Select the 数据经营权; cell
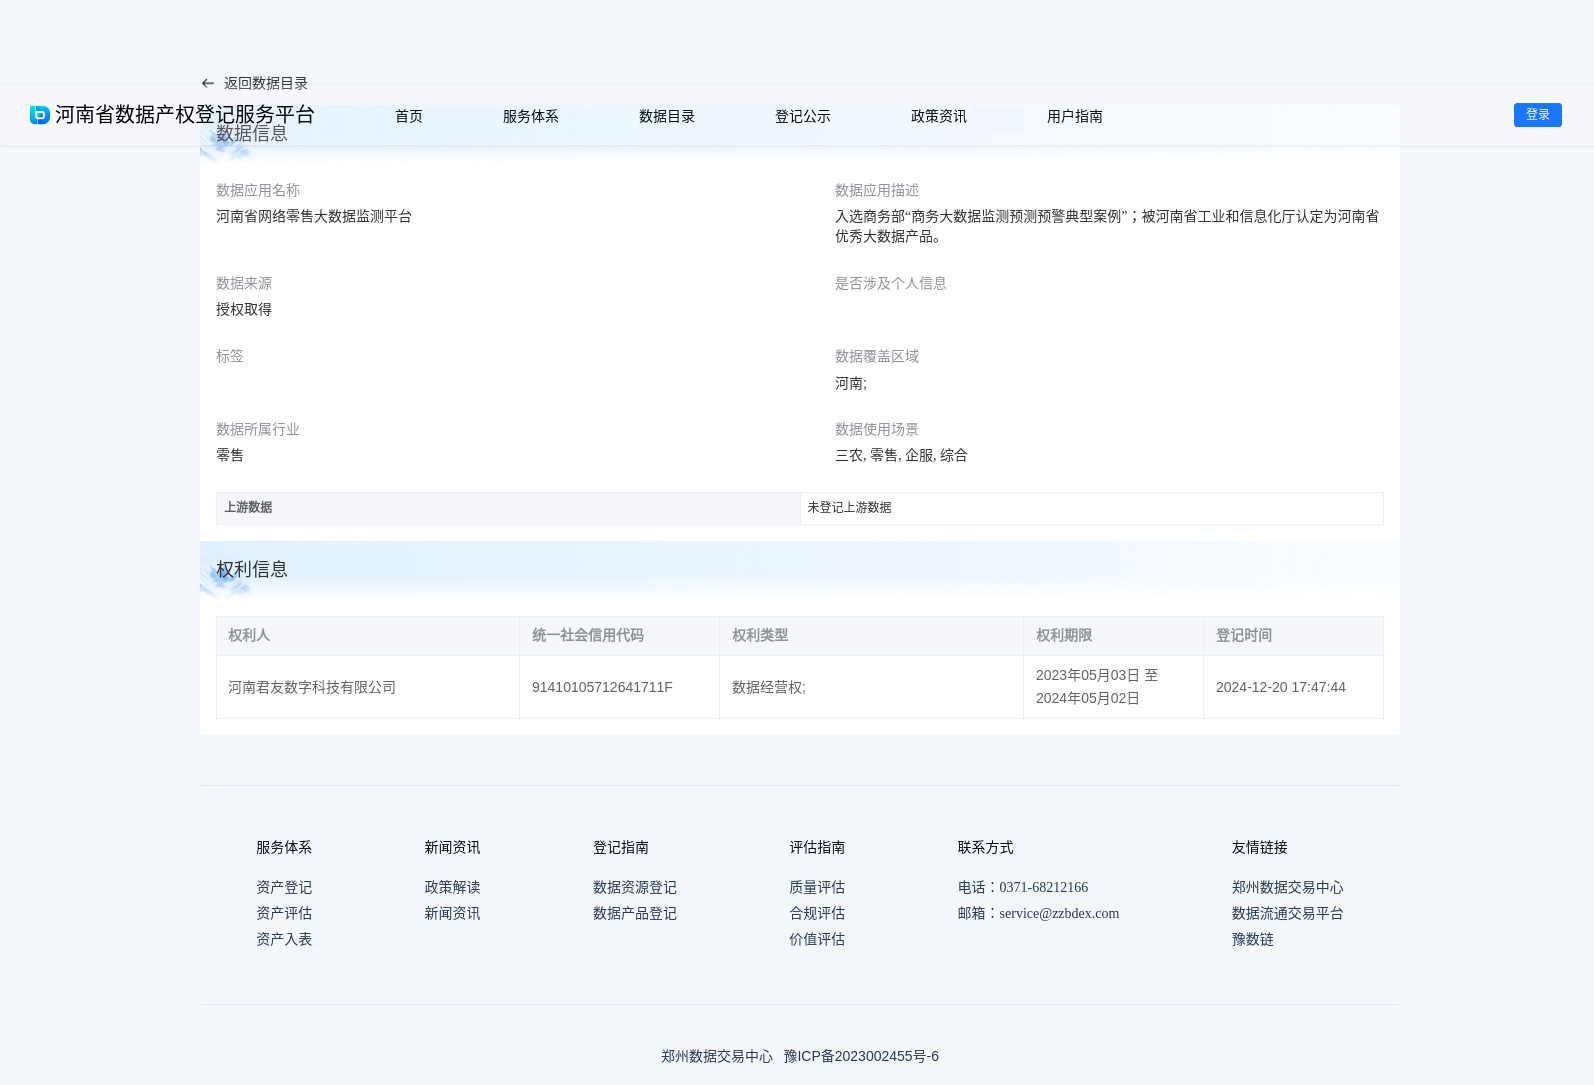1594x1085 pixels. tap(871, 687)
